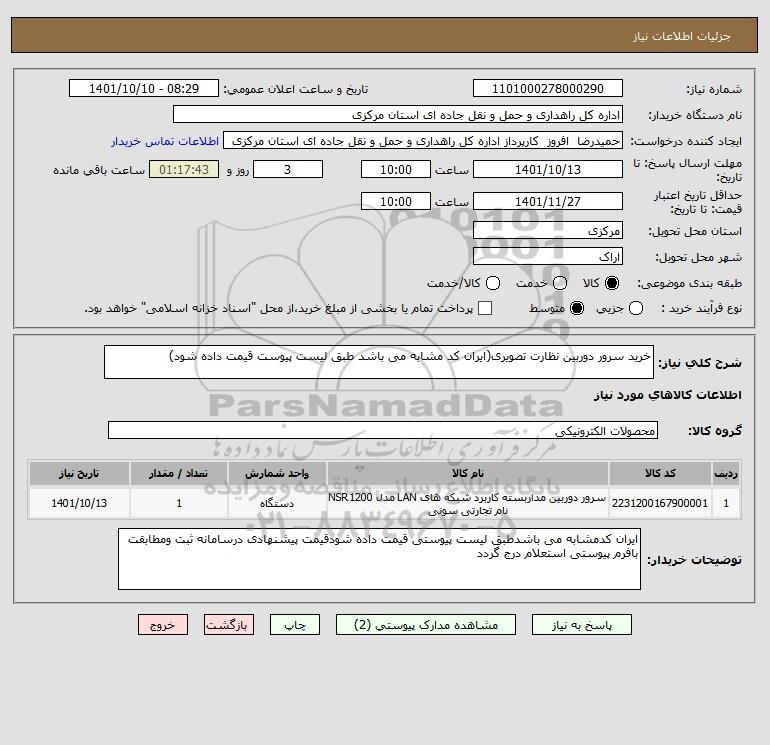The image size is (770, 745).
Task: Select the کالا/خدمت radio button
Action: coord(493,283)
